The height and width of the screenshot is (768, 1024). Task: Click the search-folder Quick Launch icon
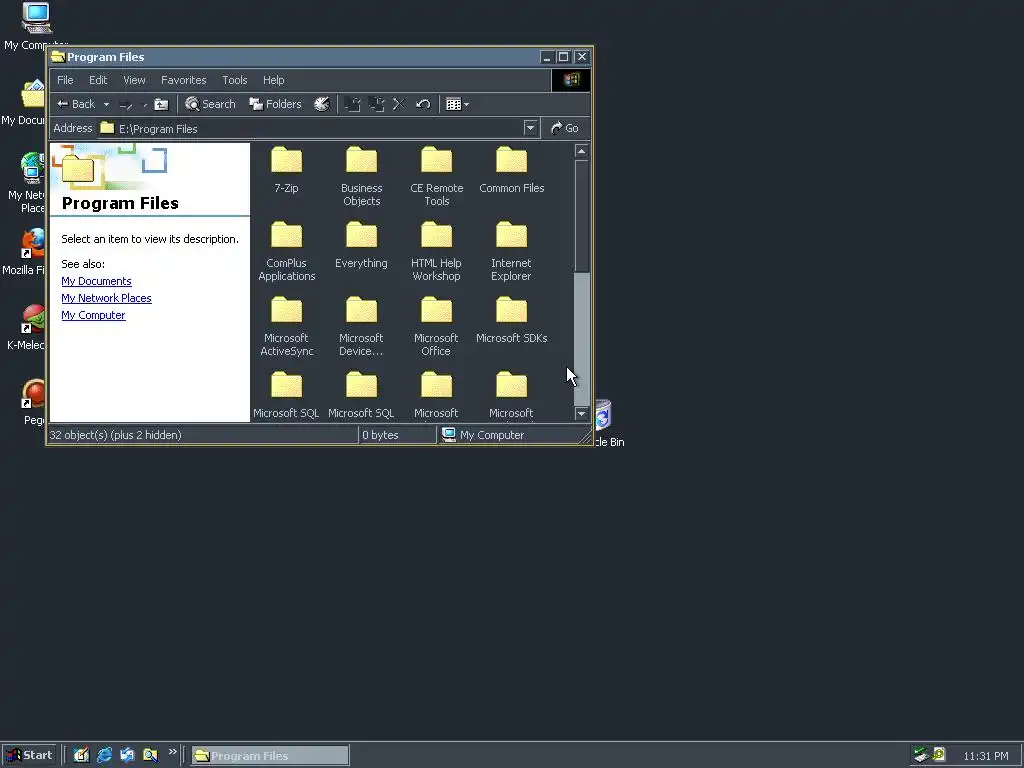click(x=150, y=755)
